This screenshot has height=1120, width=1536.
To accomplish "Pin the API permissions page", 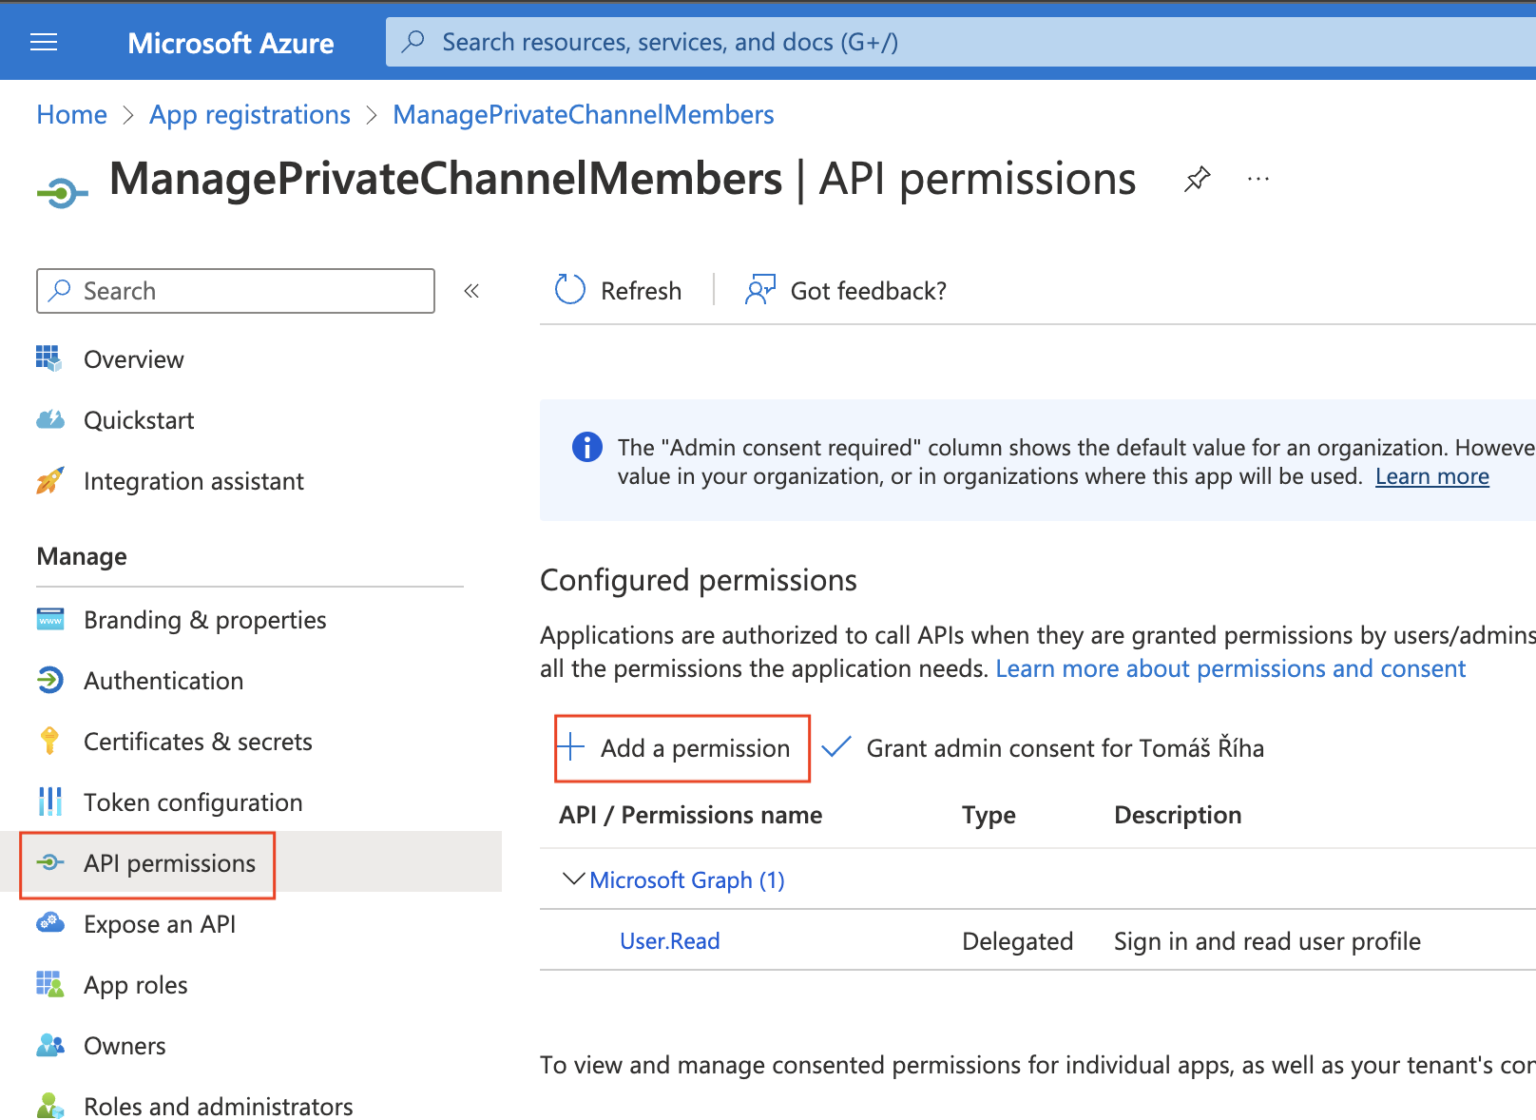I will click(x=1197, y=179).
